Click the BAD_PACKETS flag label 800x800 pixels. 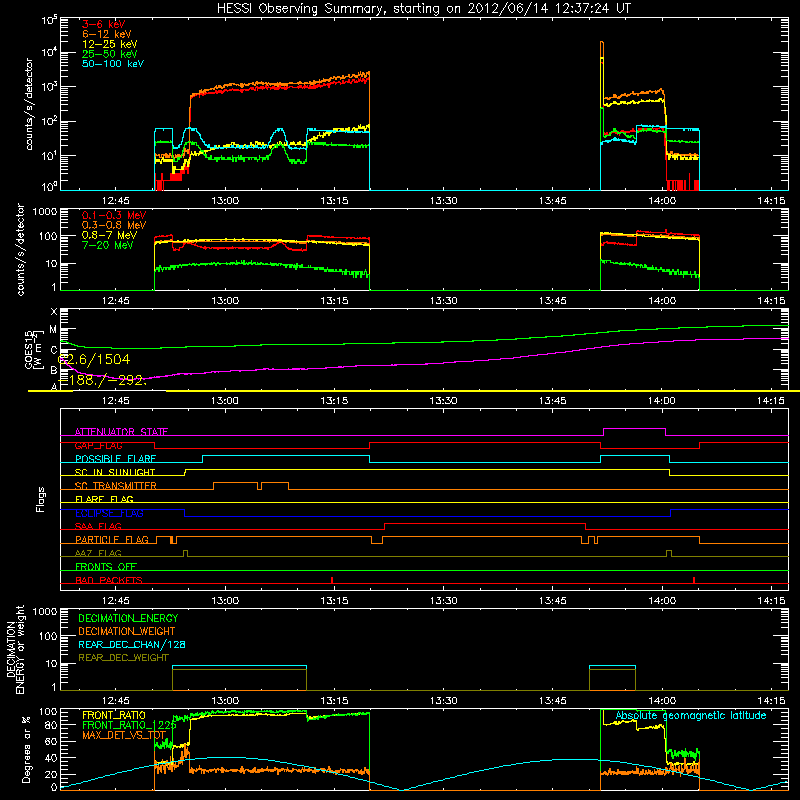pos(109,580)
